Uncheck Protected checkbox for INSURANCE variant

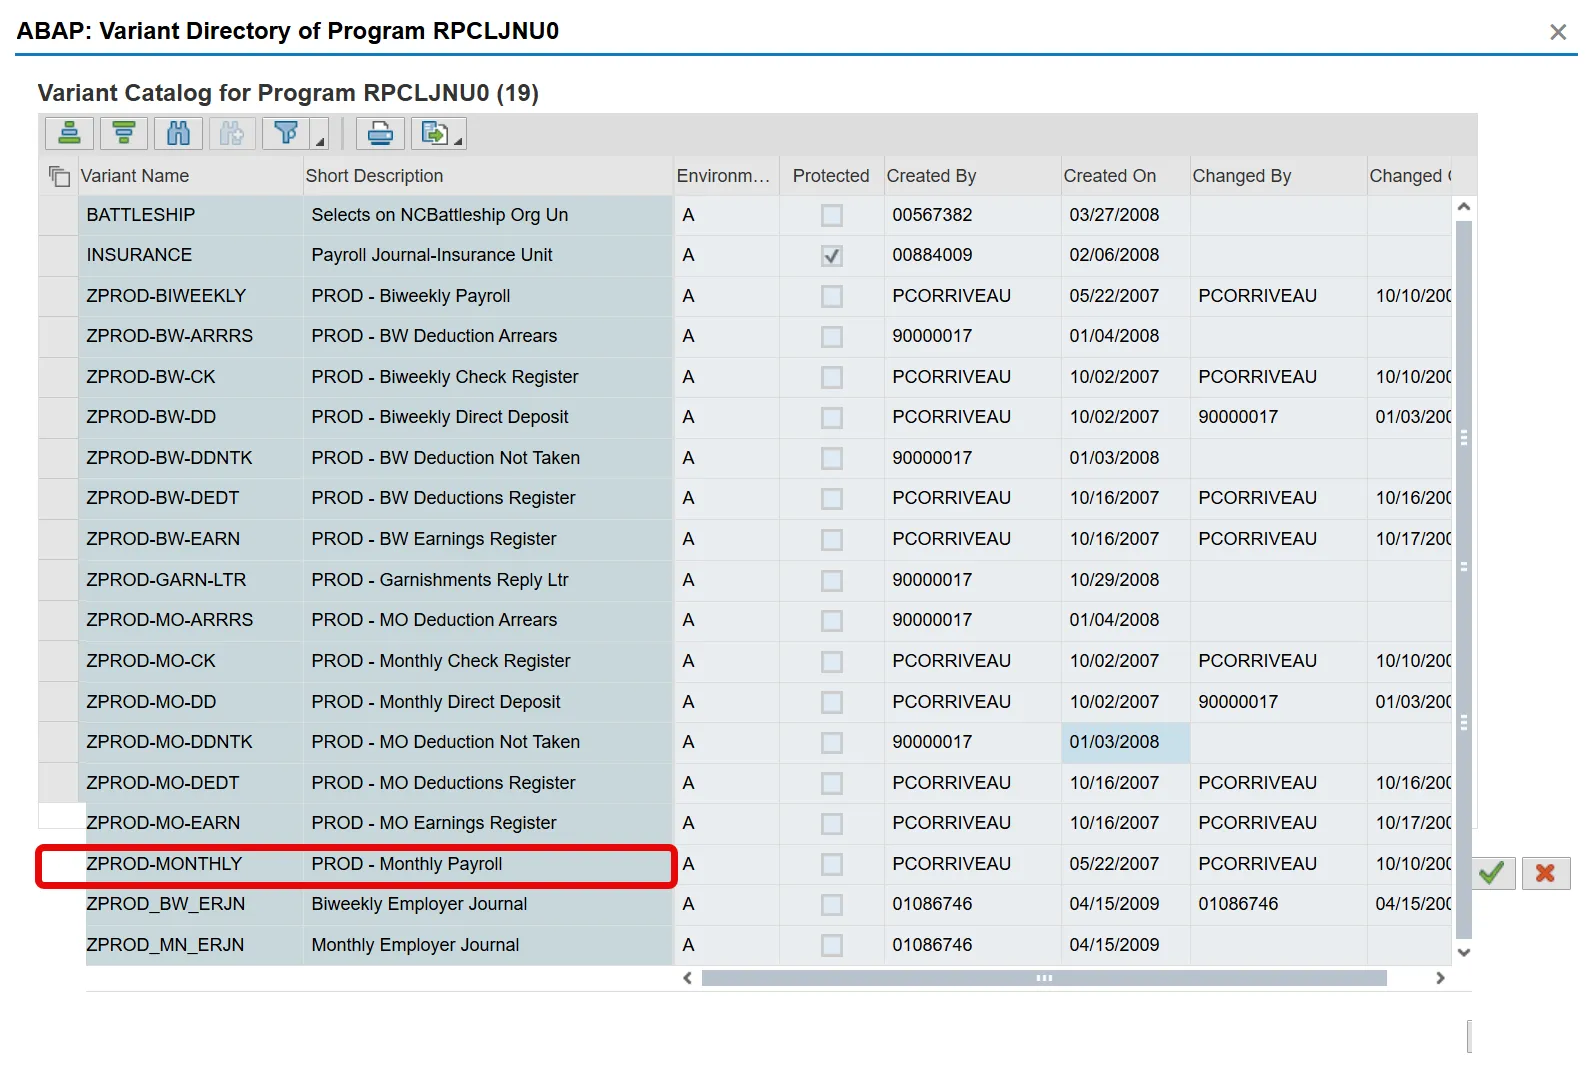831,256
